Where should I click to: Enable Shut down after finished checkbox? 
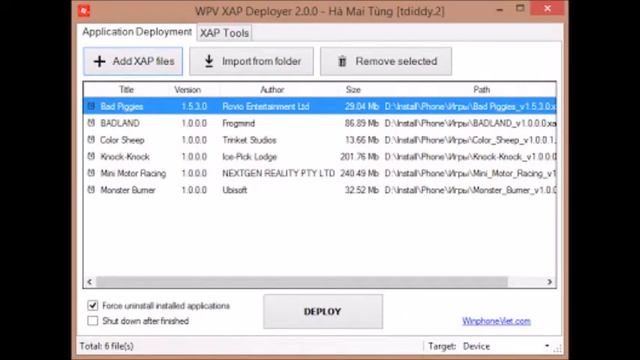pos(93,321)
